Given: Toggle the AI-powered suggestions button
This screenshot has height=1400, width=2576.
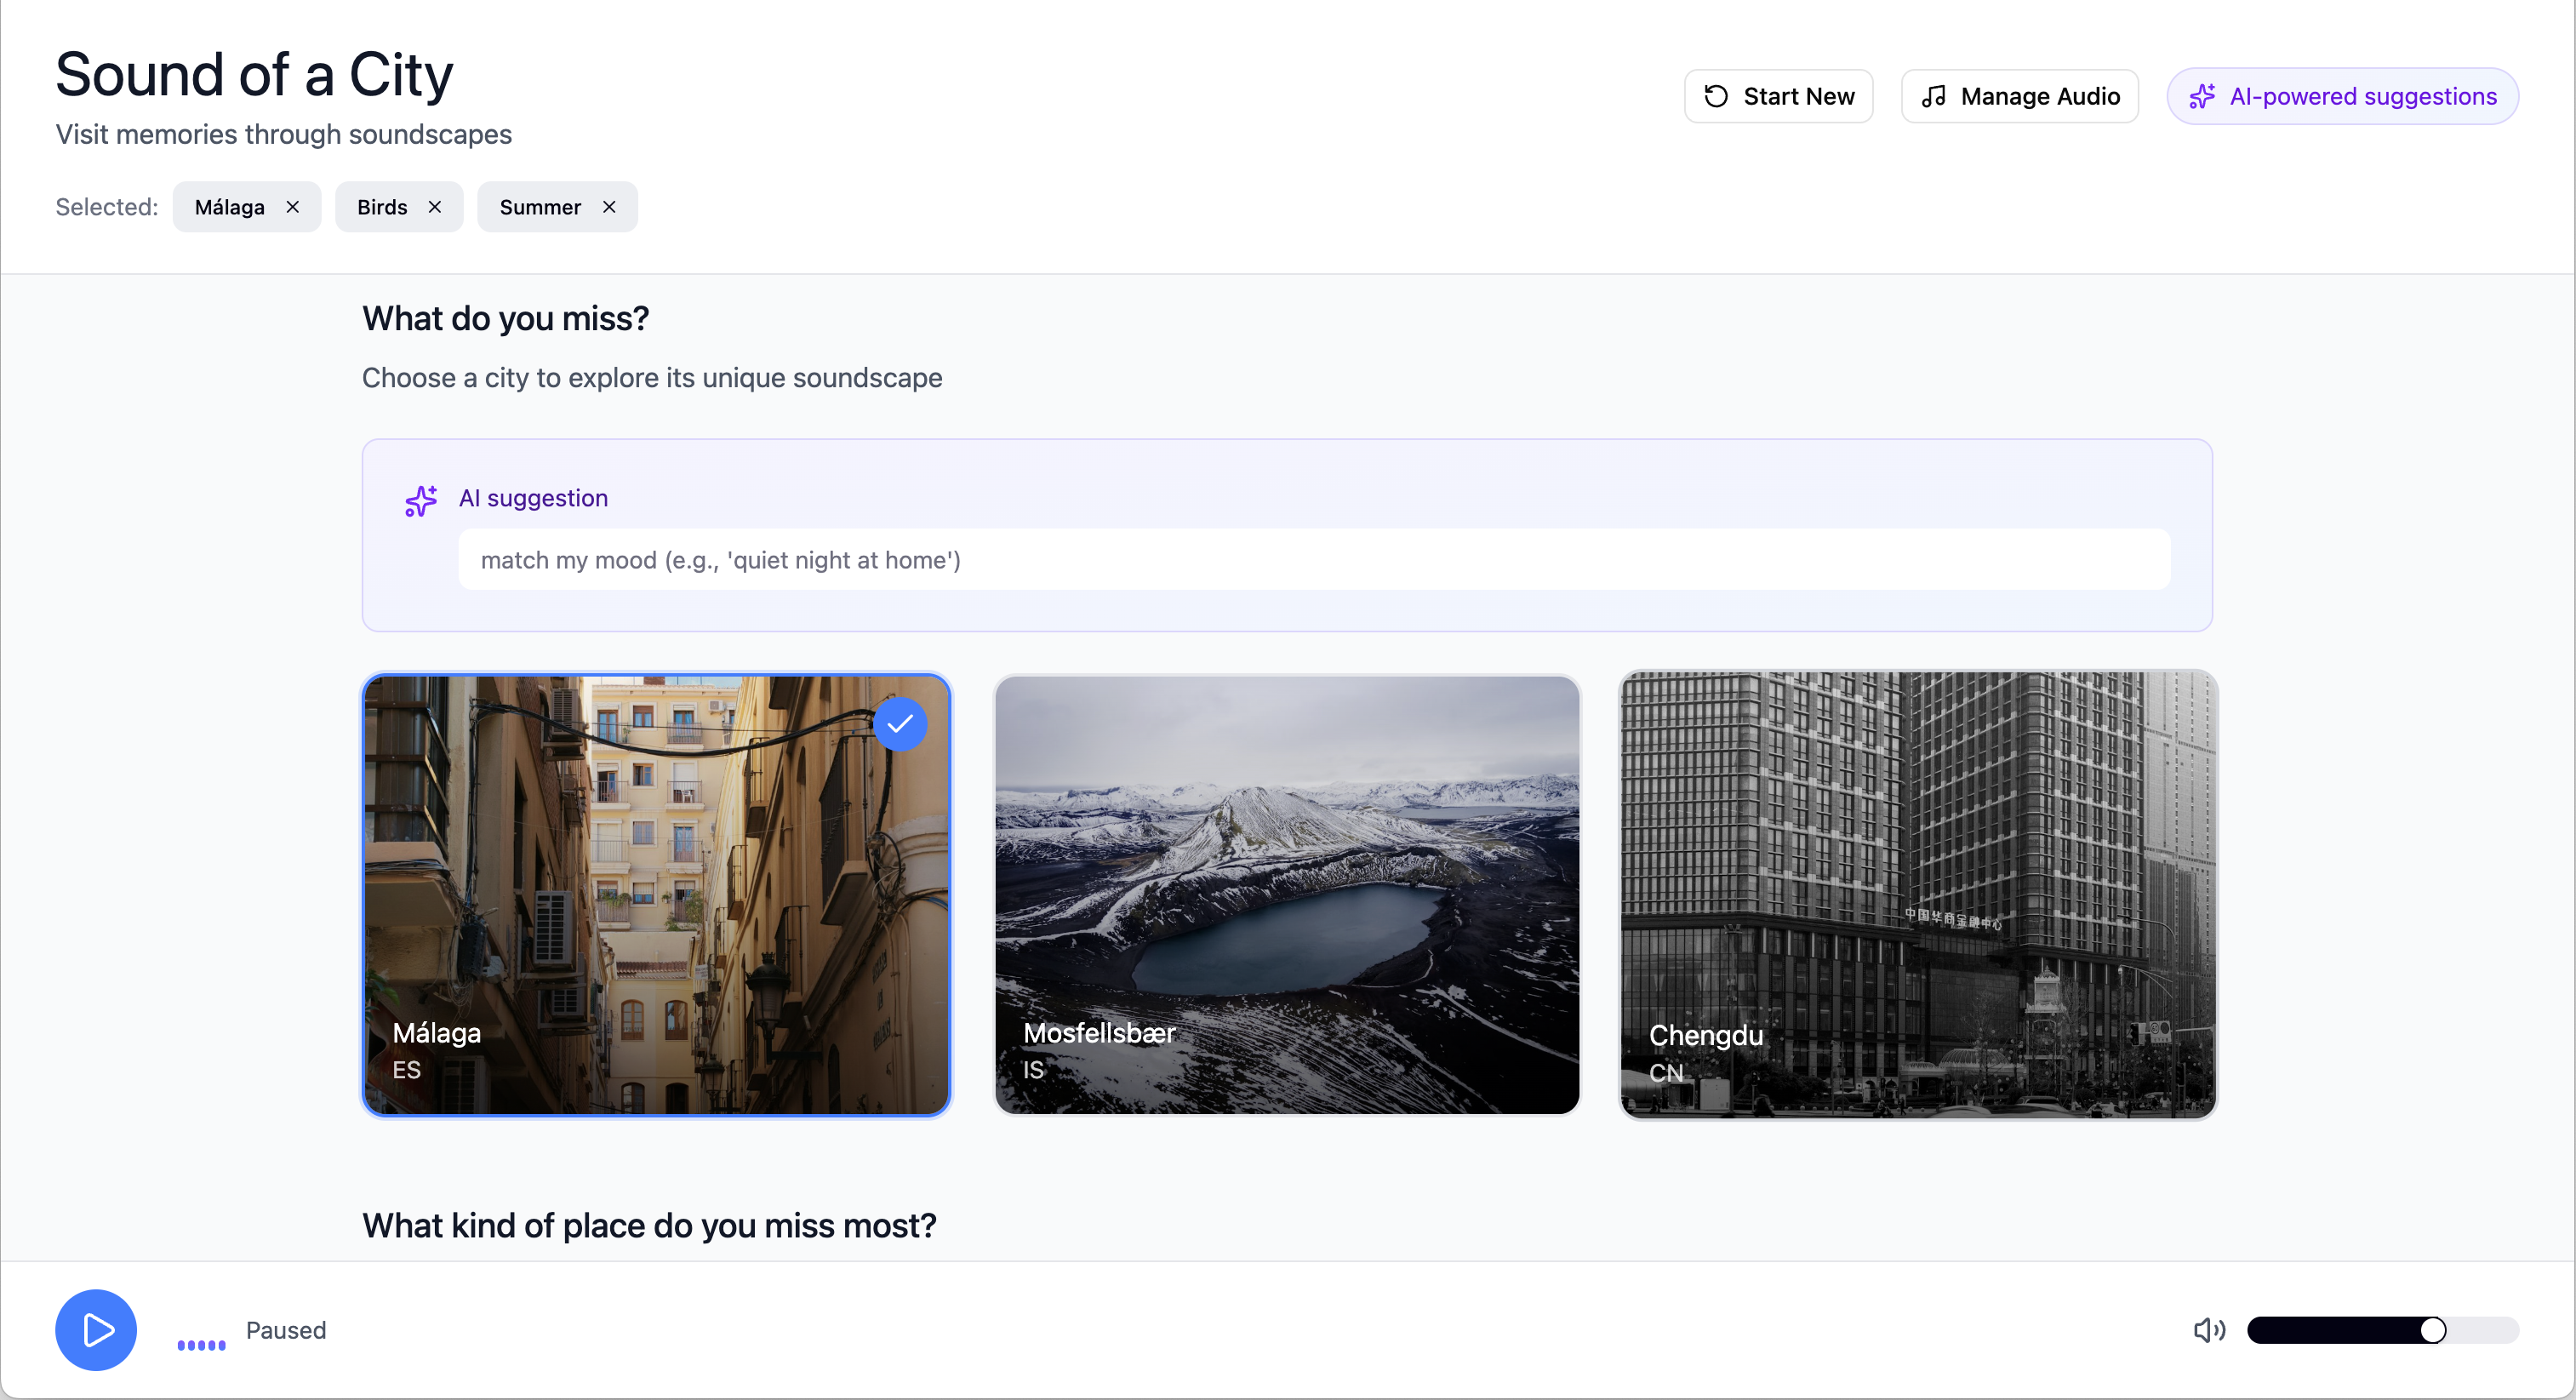Looking at the screenshot, I should pyautogui.click(x=2342, y=96).
